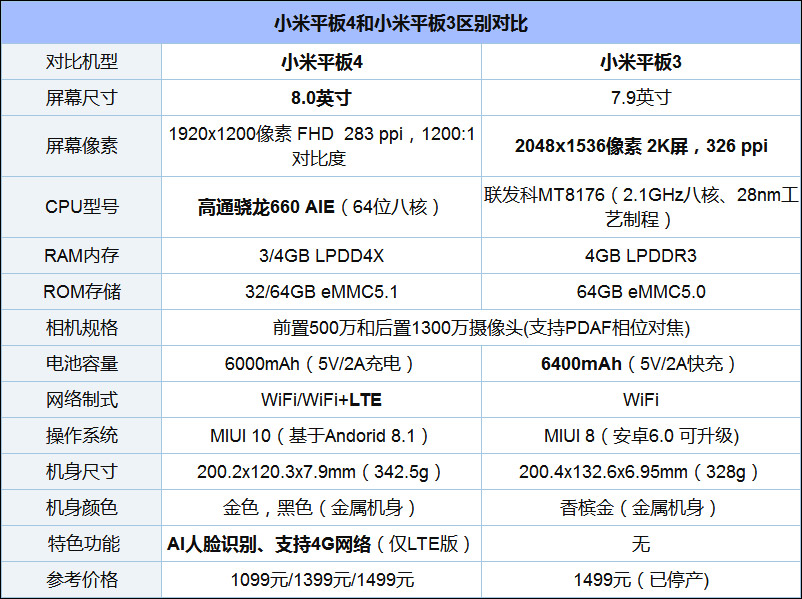Select the 操作系统 row label

[x=82, y=436]
